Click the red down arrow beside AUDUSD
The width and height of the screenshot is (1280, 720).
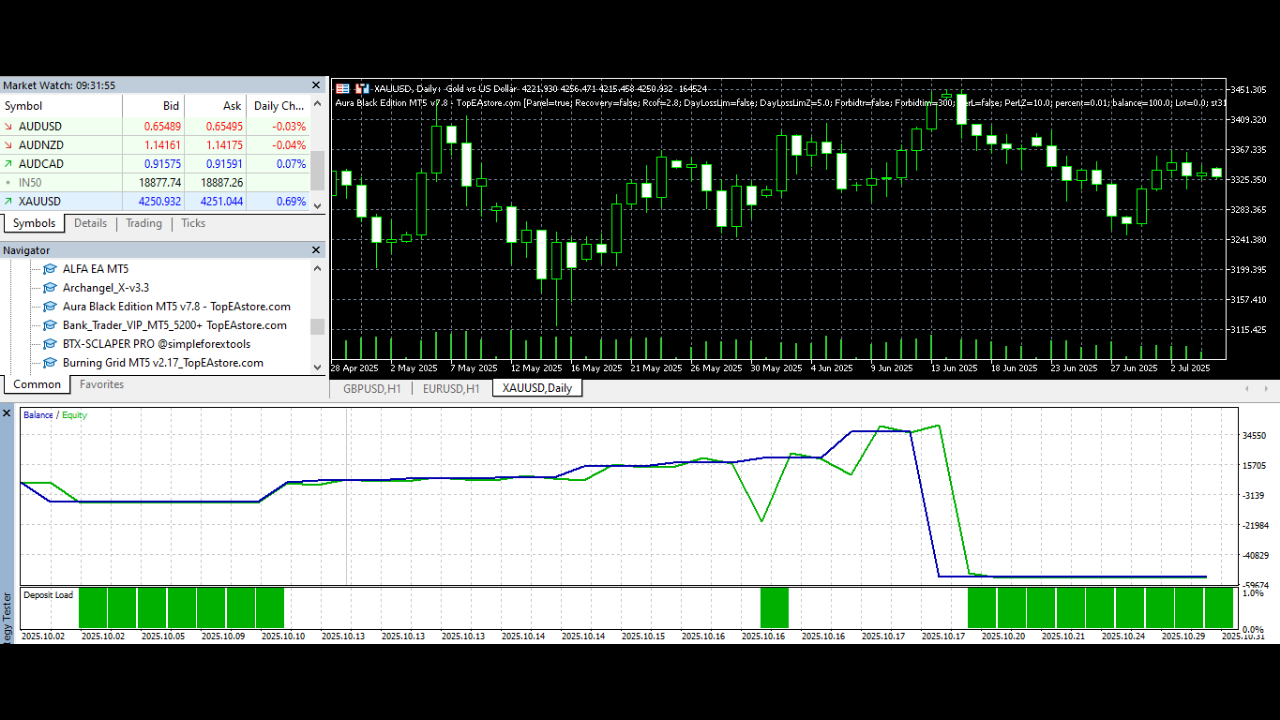pyautogui.click(x=9, y=127)
